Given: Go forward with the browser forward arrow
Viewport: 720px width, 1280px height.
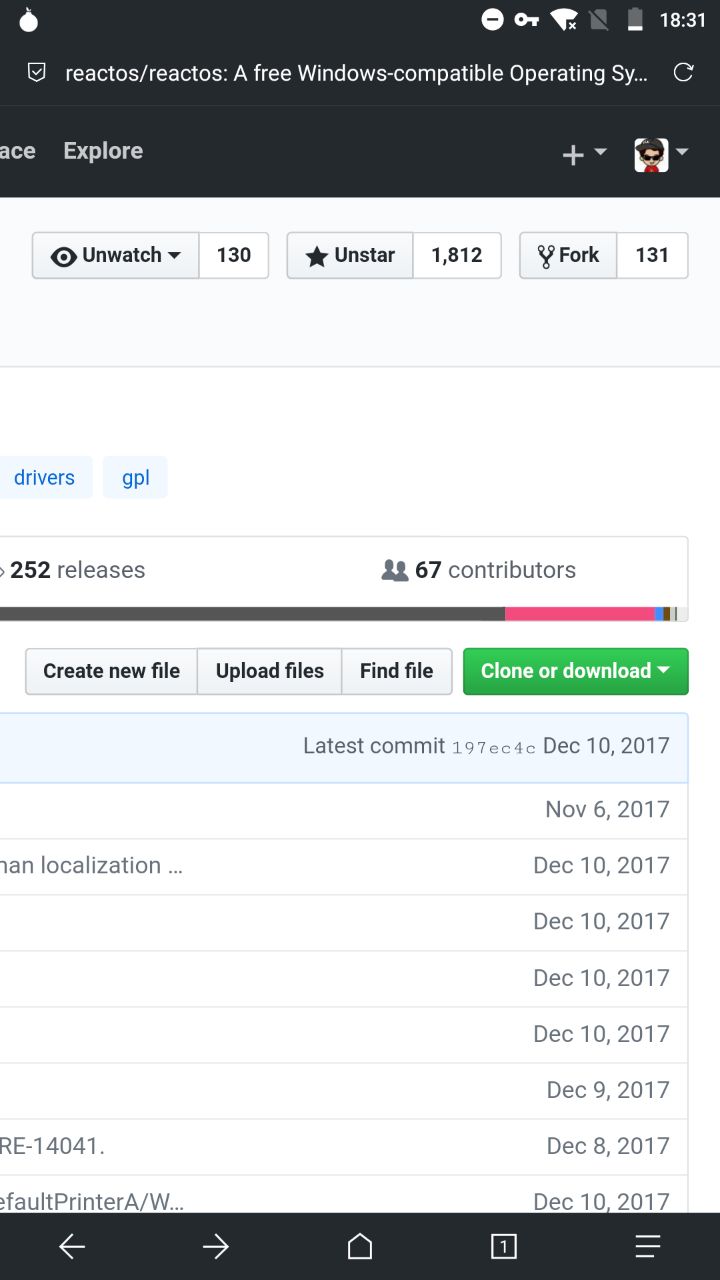Looking at the screenshot, I should (216, 1246).
